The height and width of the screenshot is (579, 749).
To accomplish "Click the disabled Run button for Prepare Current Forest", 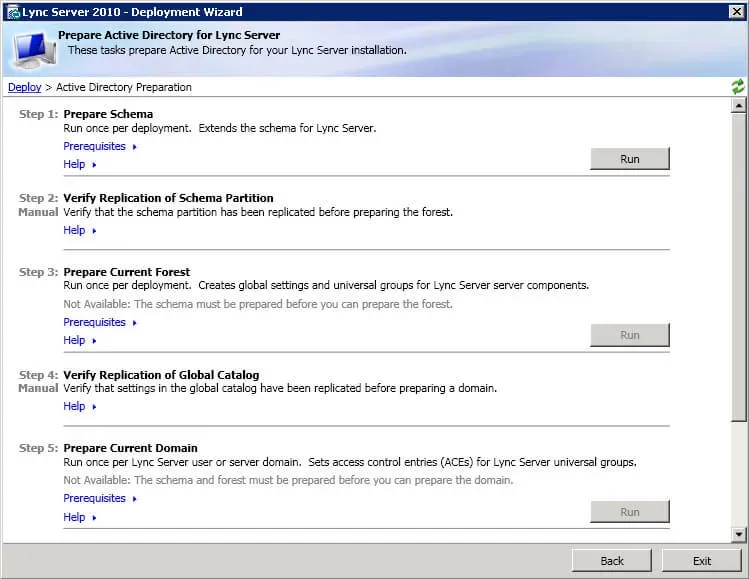I will tap(630, 335).
